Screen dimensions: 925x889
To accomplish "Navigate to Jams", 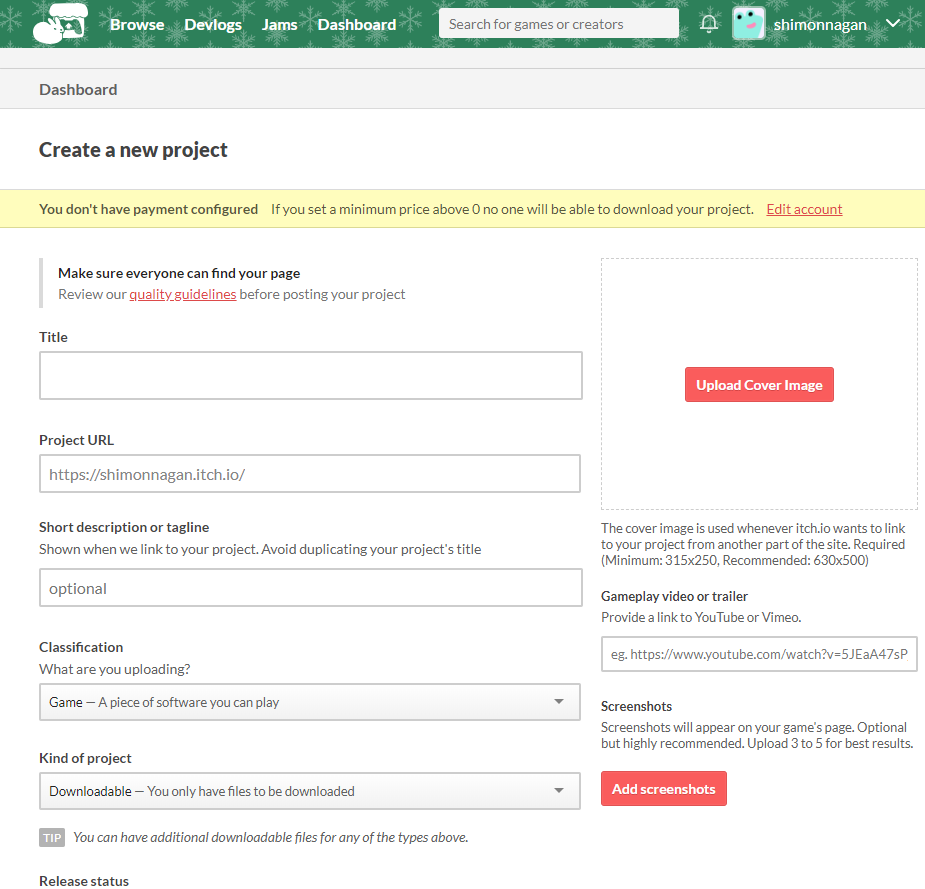I will pos(279,24).
